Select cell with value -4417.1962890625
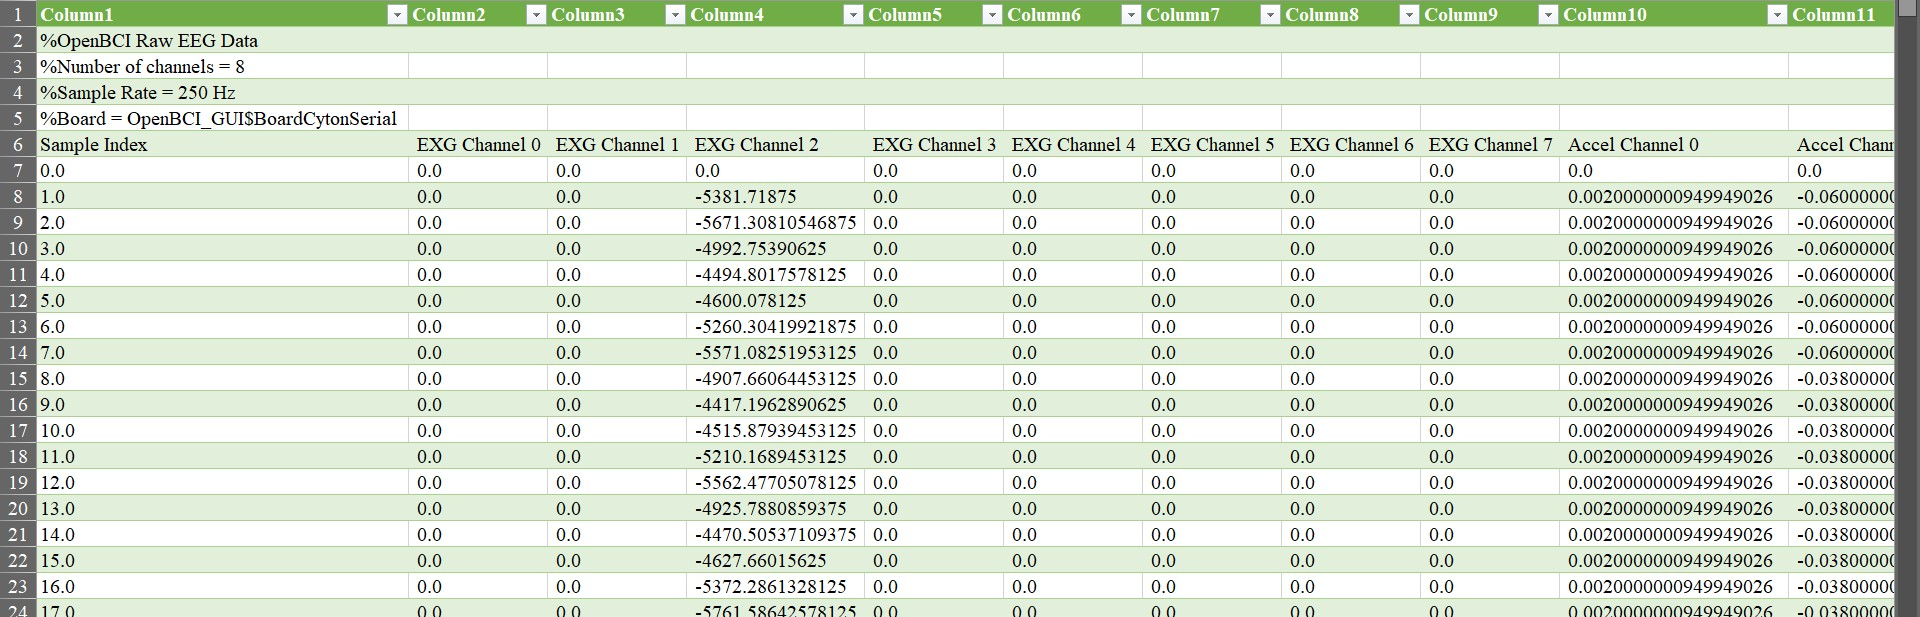 pos(775,405)
